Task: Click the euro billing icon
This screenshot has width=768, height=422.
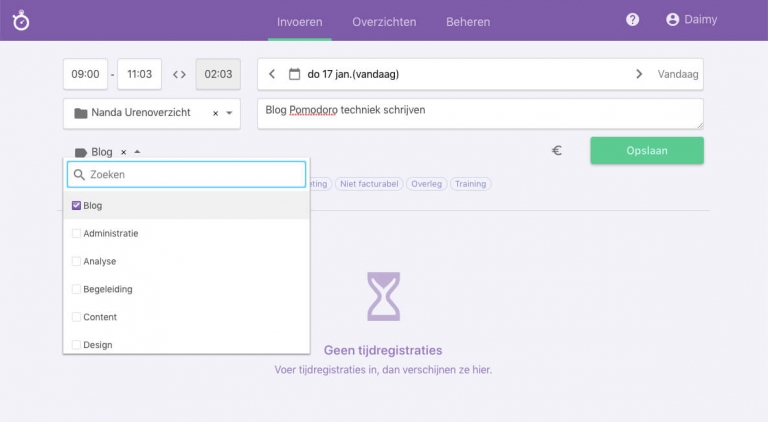Action: (x=557, y=151)
